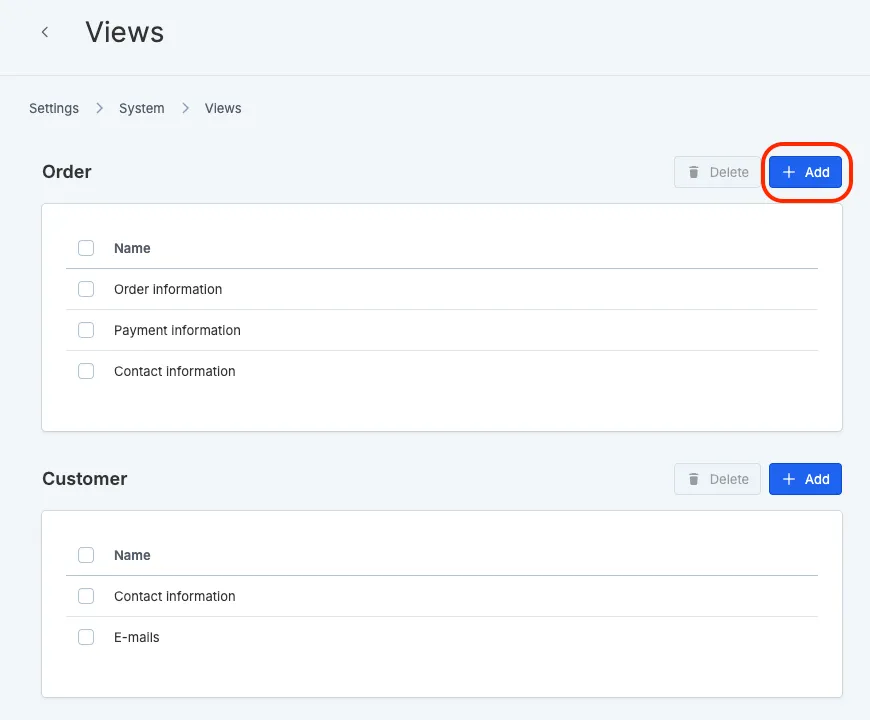
Task: Open the Payment information view
Action: coord(177,330)
